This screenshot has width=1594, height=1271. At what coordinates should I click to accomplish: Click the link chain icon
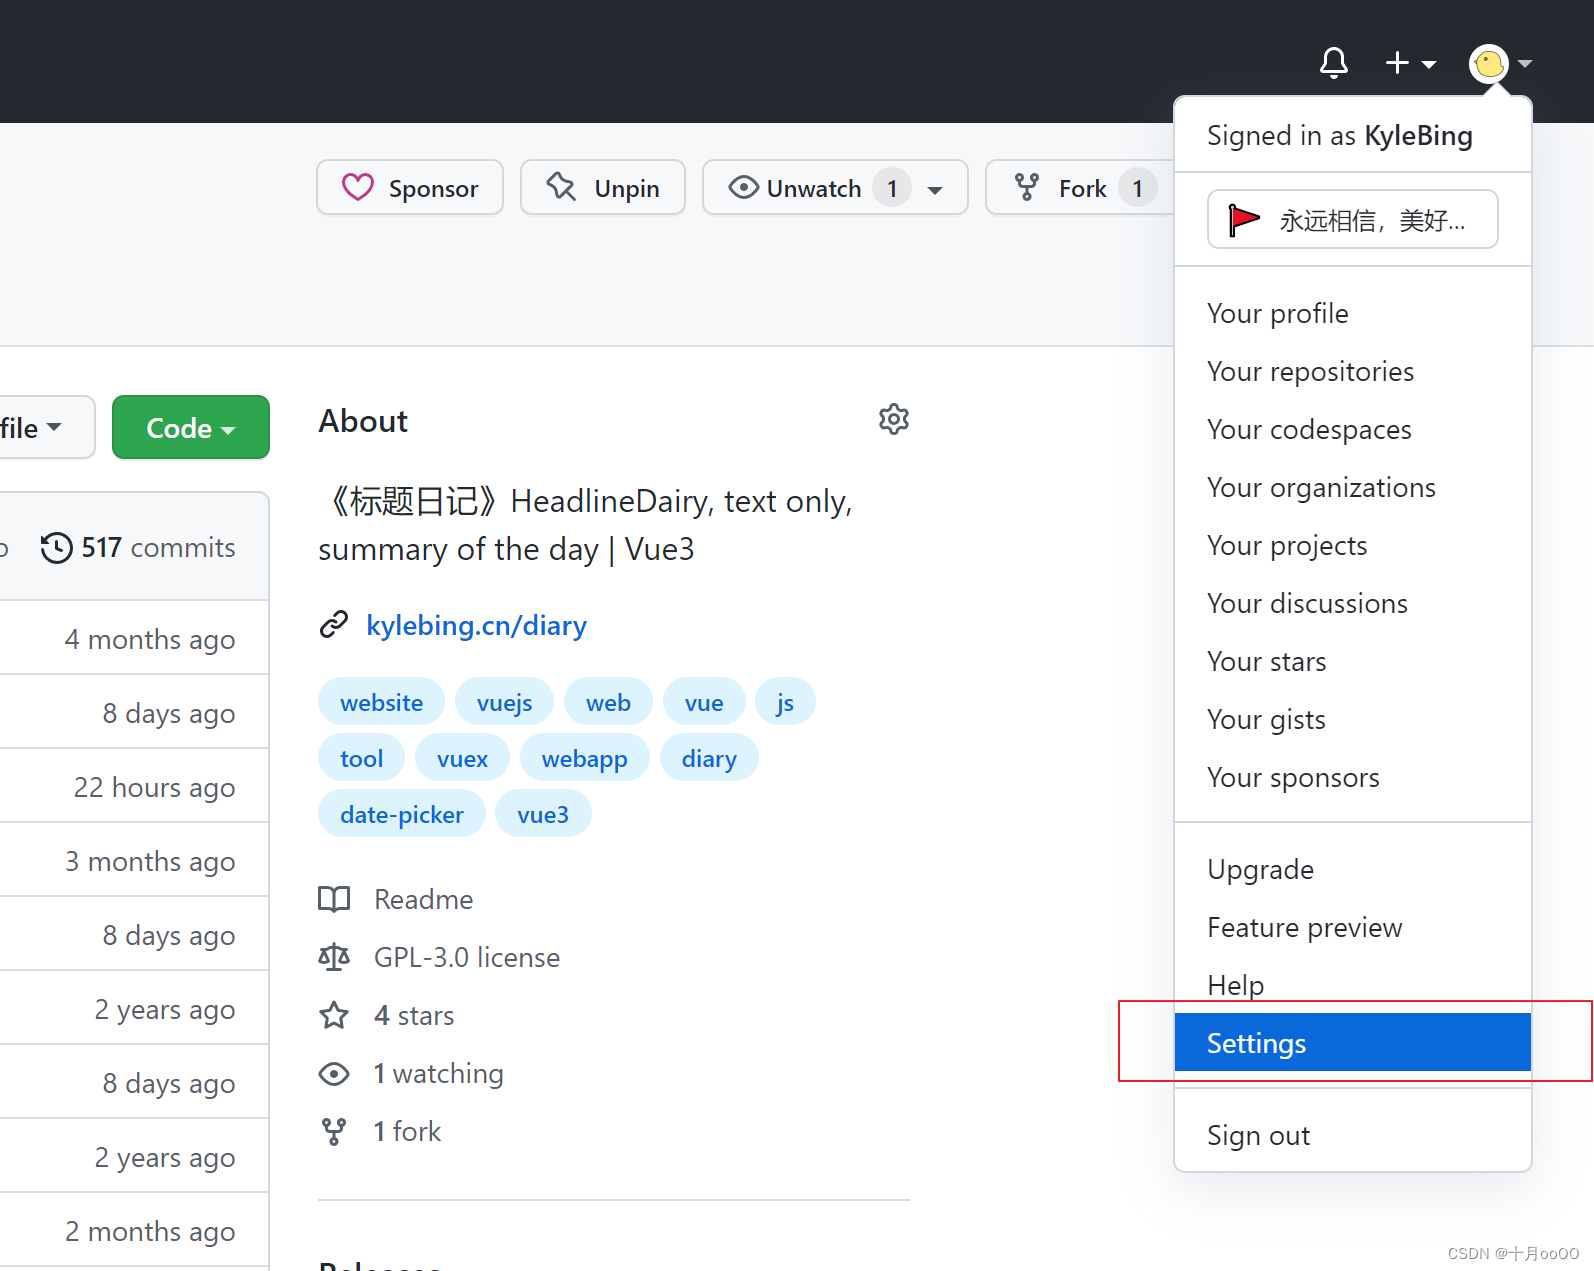point(333,624)
